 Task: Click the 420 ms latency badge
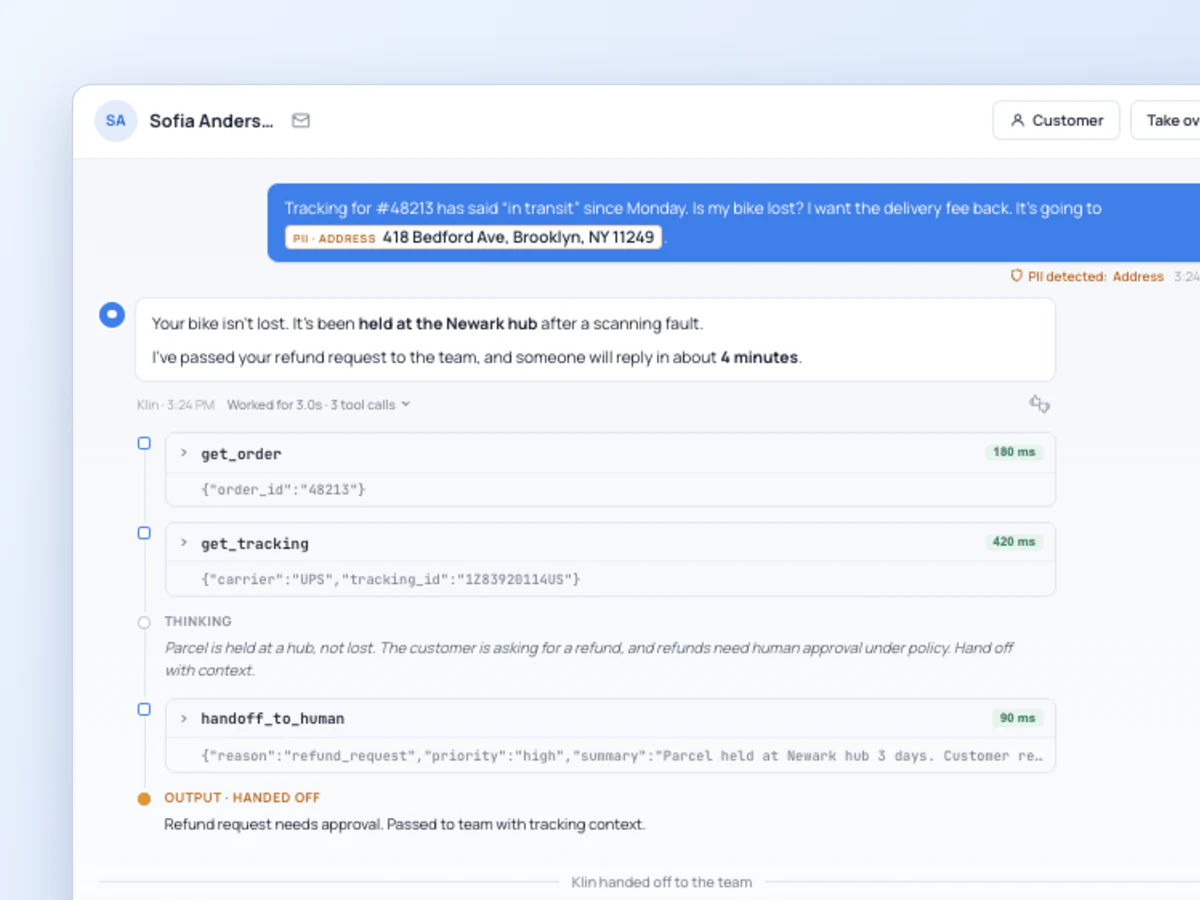point(1014,542)
